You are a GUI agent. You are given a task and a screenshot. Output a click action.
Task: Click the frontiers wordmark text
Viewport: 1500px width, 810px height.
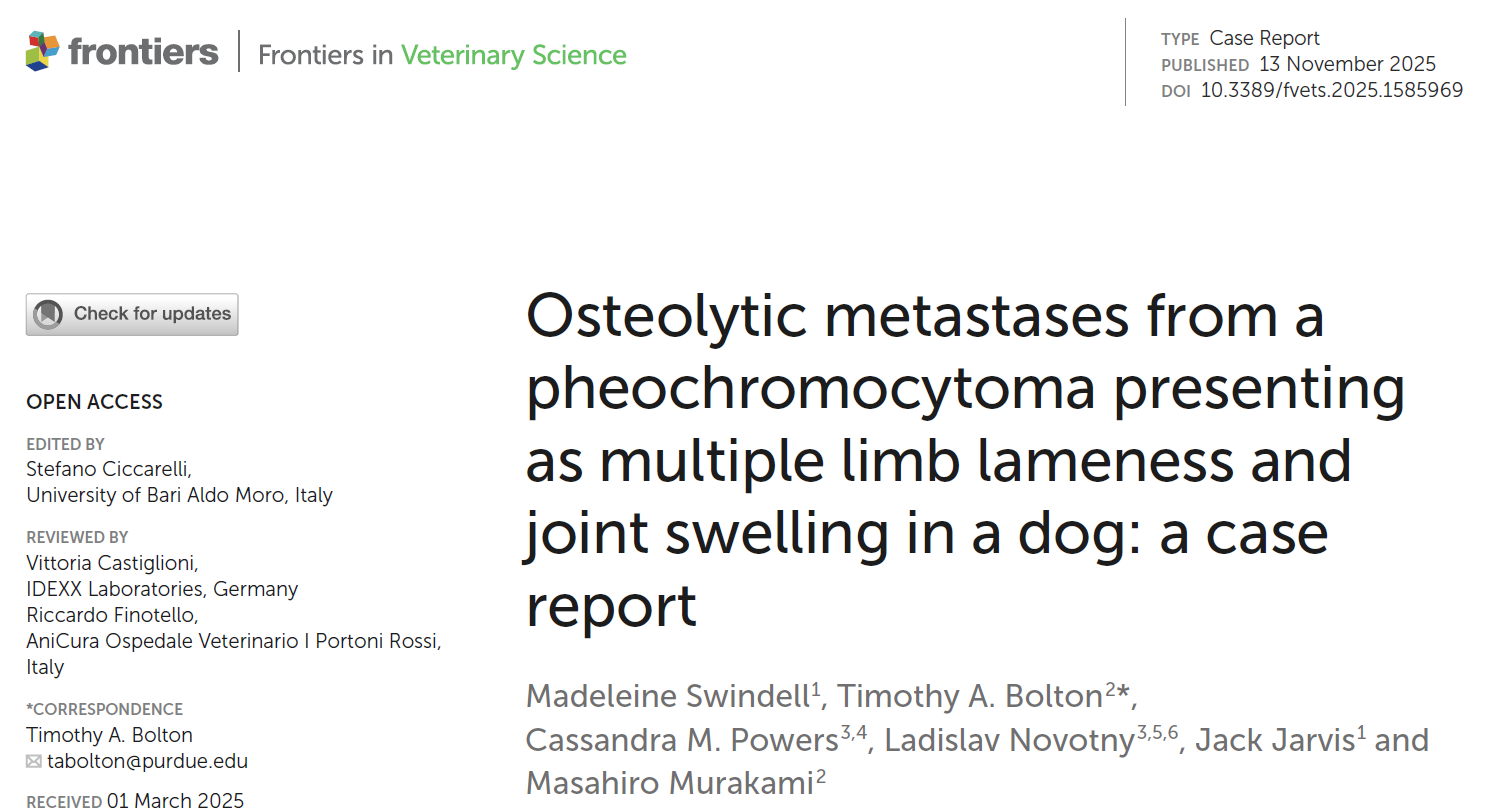pos(143,51)
